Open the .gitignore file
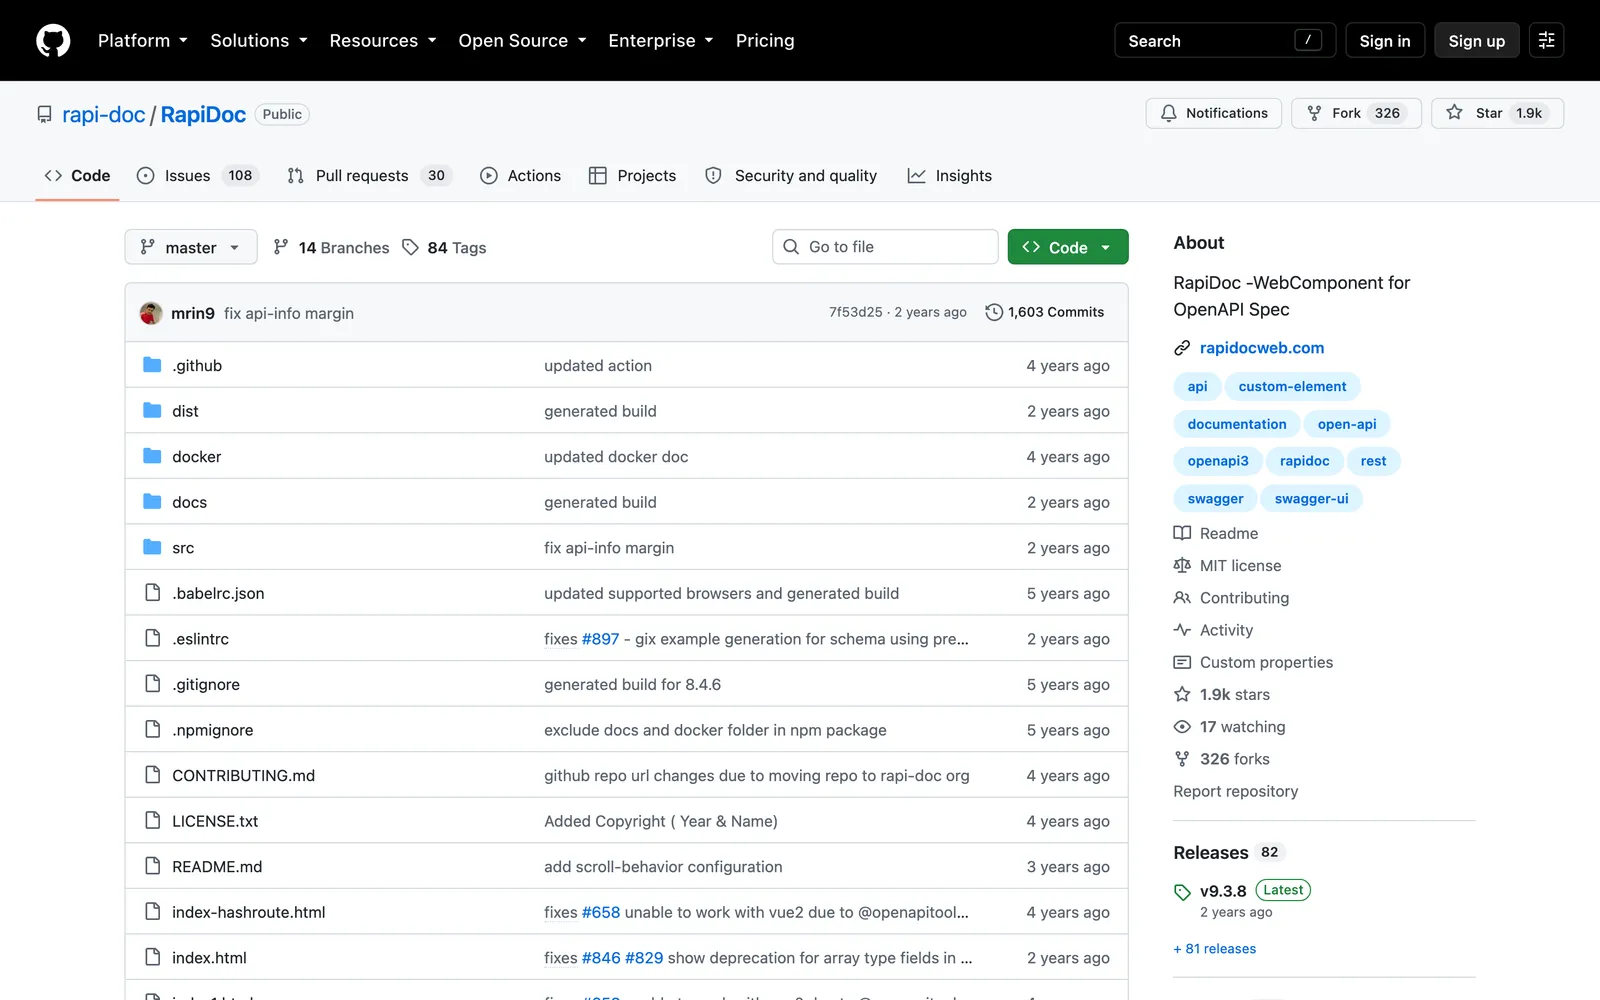 click(x=206, y=685)
